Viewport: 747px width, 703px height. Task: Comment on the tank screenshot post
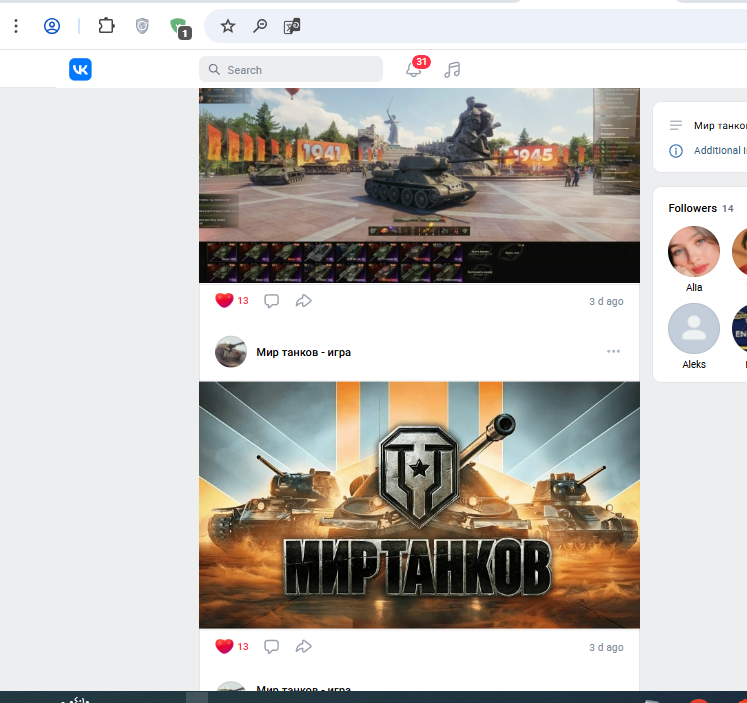coord(272,301)
